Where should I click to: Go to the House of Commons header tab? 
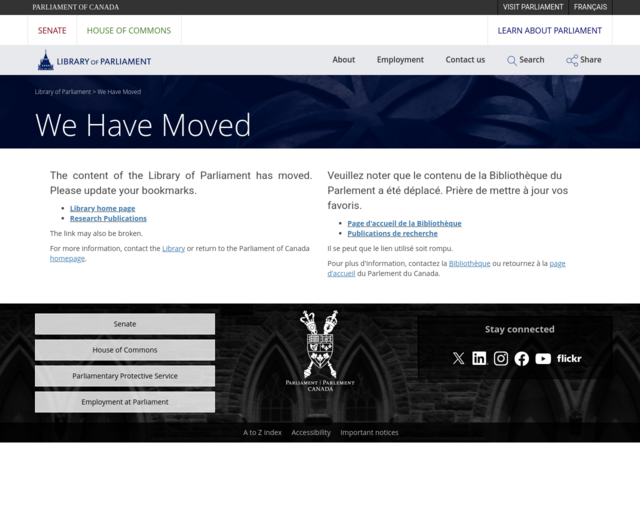pyautogui.click(x=129, y=31)
